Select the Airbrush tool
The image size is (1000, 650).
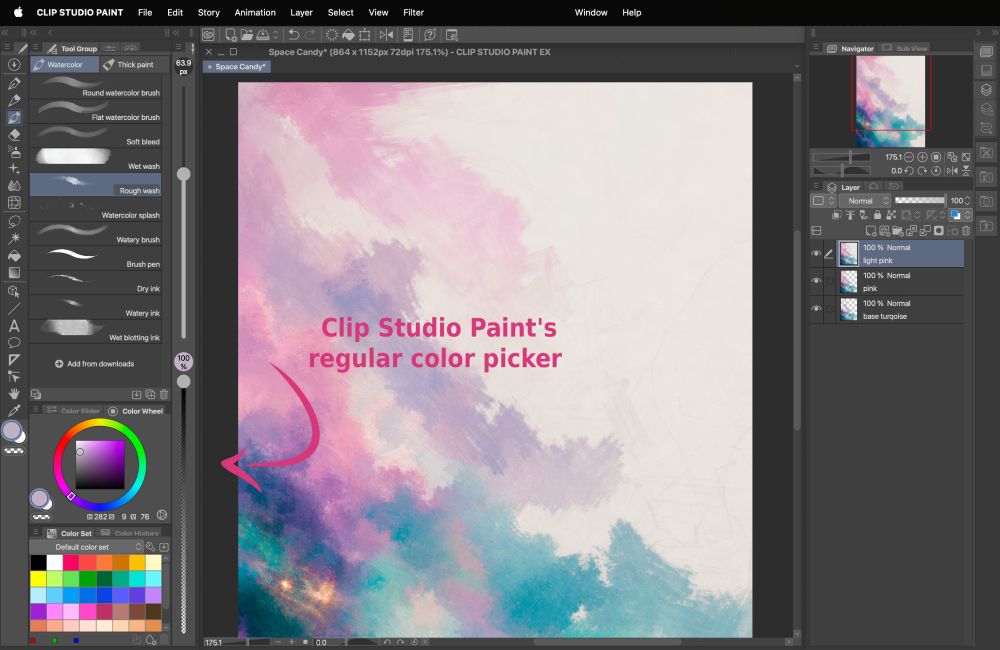(x=14, y=152)
